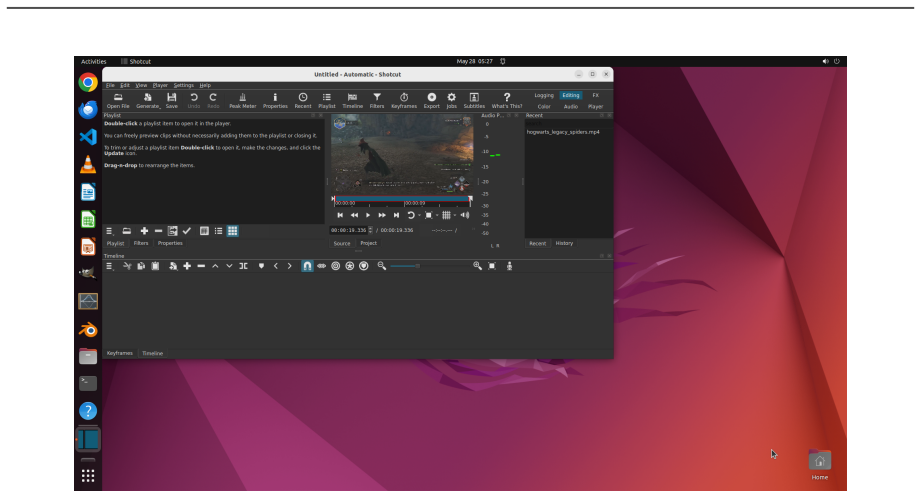Image resolution: width=921 pixels, height=497 pixels.
Task: Open the Jobs panel
Action: coord(451,100)
